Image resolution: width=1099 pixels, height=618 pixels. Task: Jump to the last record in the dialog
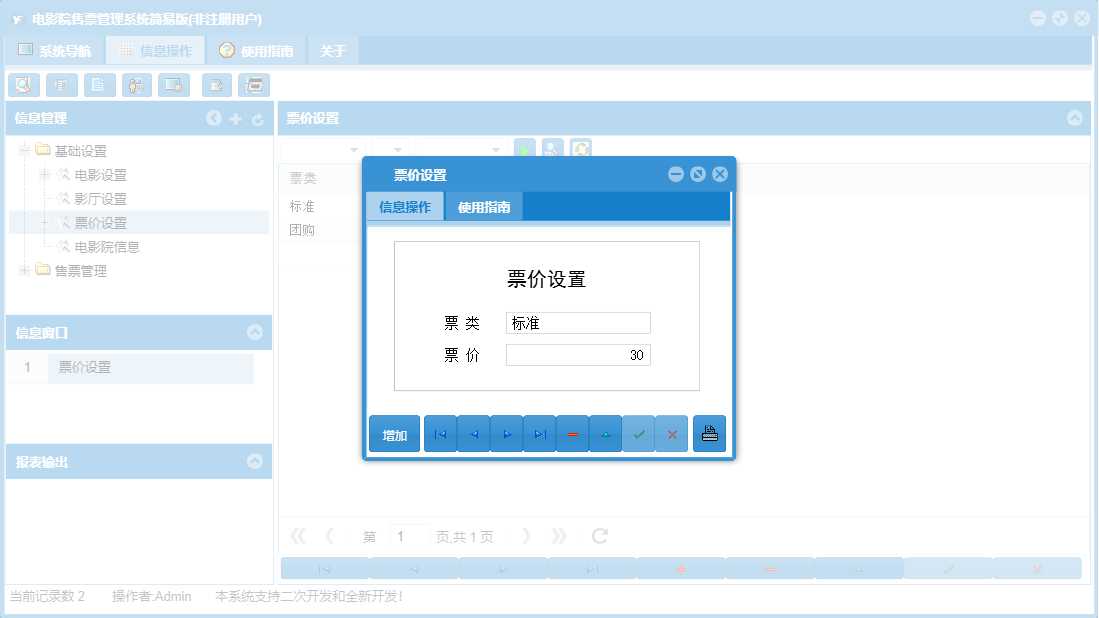539,433
